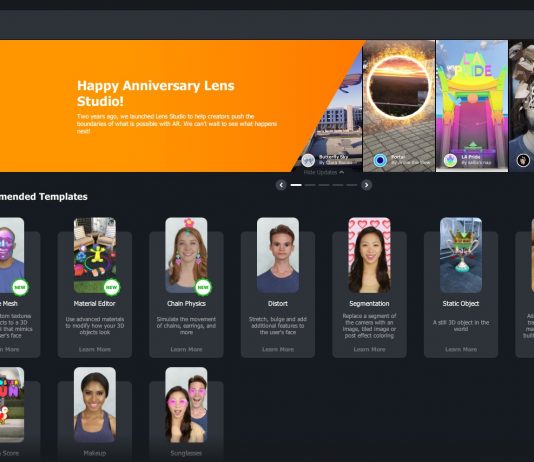Open the Makeup template image
Screen dimensions: 534x462
[95, 404]
